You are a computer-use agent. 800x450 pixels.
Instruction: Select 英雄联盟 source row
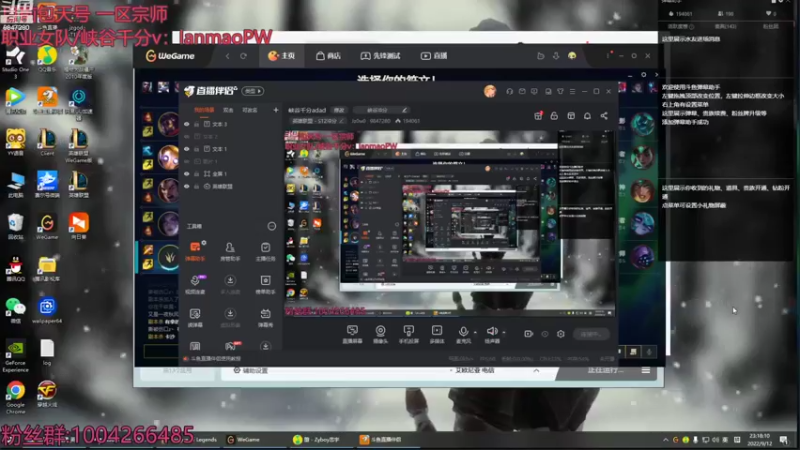point(230,186)
